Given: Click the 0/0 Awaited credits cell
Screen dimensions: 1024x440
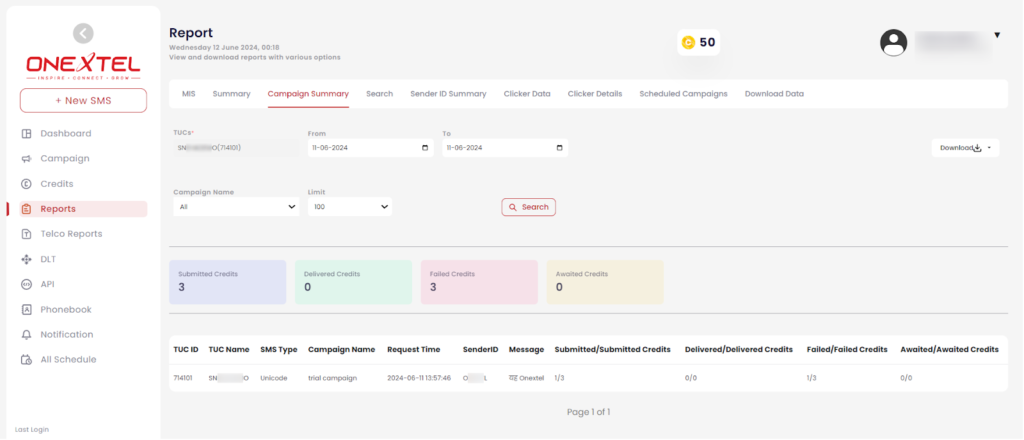Looking at the screenshot, I should 906,378.
